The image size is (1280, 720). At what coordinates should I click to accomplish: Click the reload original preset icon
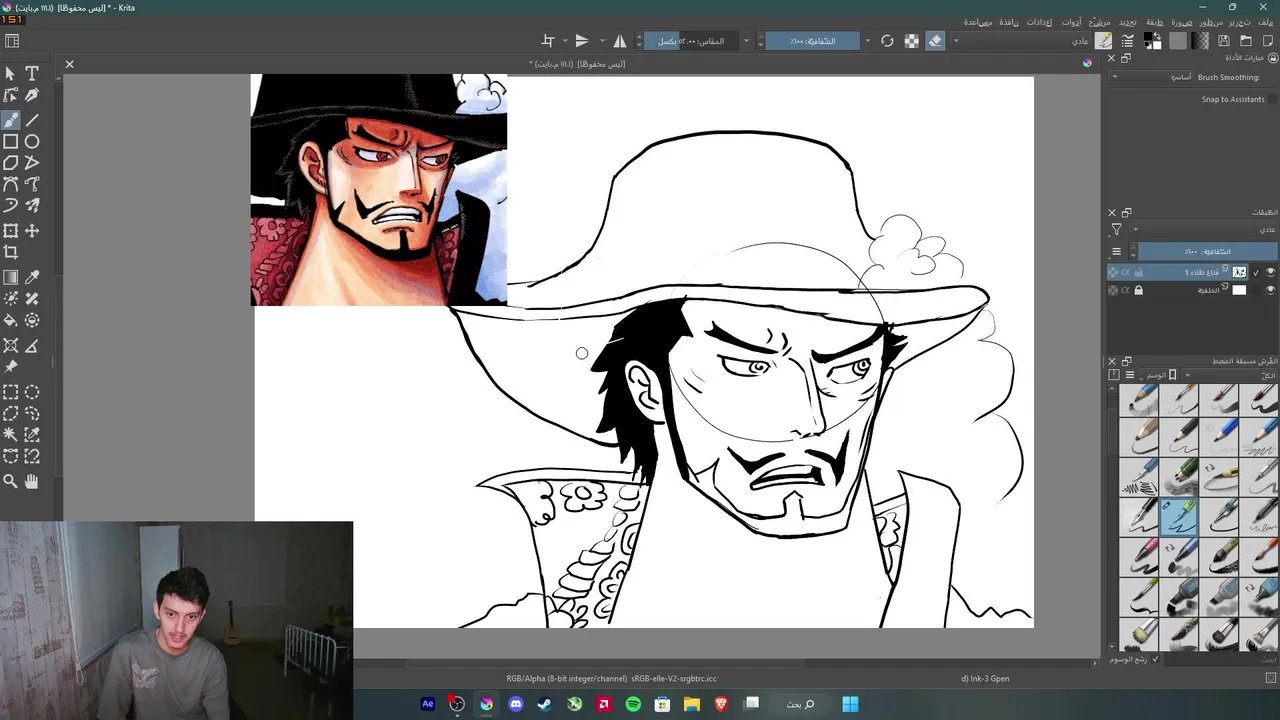(x=887, y=41)
